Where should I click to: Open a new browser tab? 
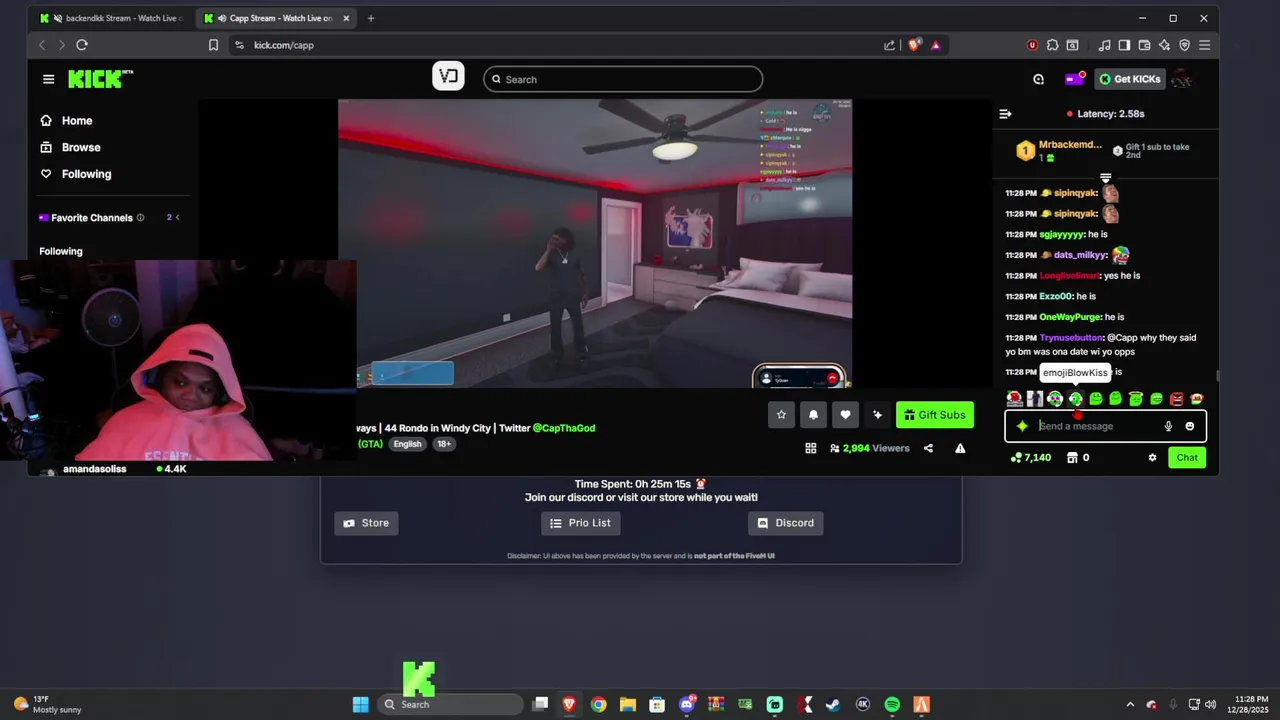370,18
